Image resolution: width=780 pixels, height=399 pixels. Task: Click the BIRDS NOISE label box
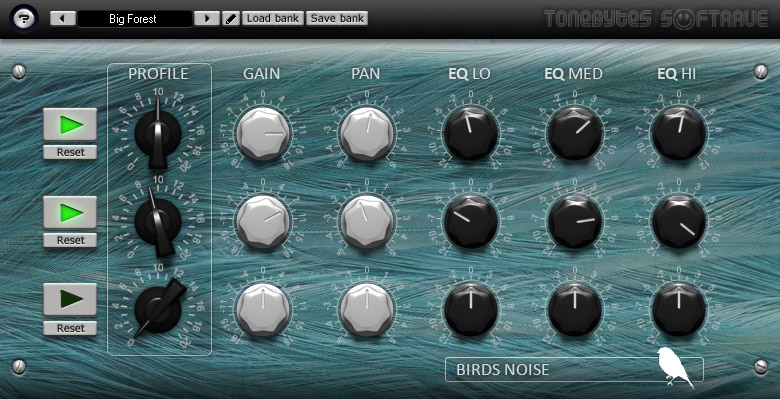[574, 370]
